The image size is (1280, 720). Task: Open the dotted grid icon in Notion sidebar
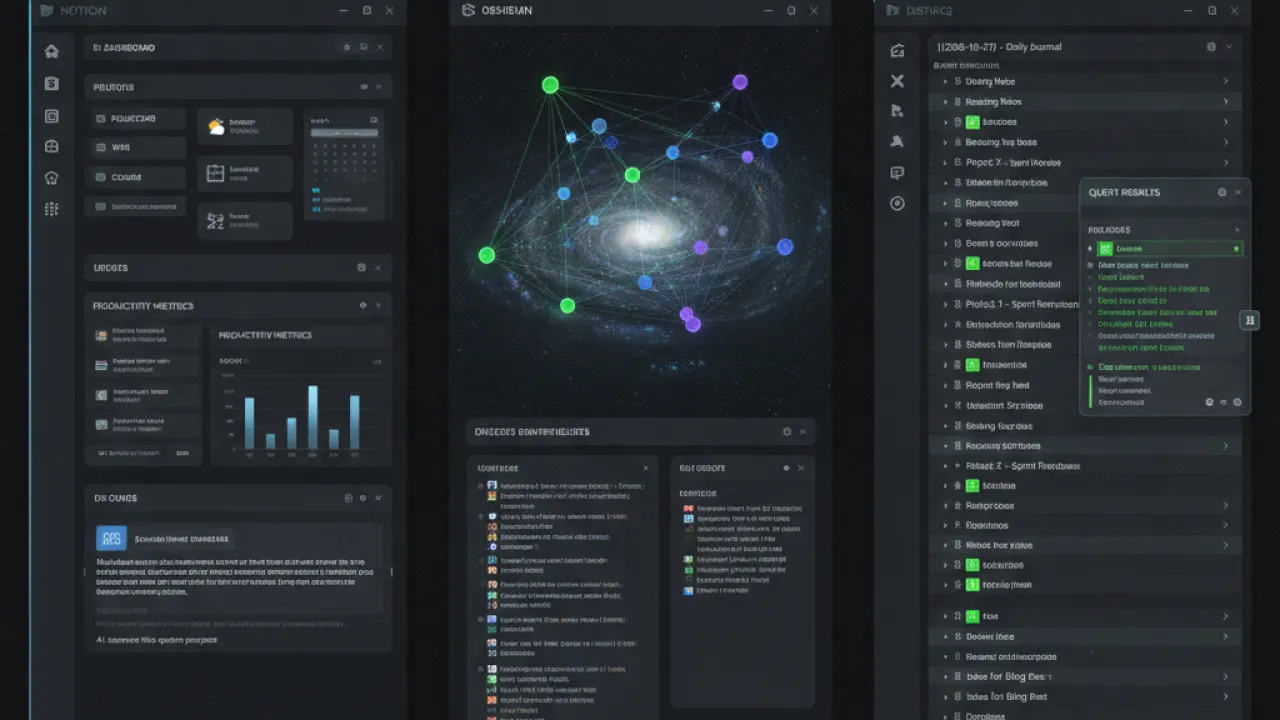[52, 209]
